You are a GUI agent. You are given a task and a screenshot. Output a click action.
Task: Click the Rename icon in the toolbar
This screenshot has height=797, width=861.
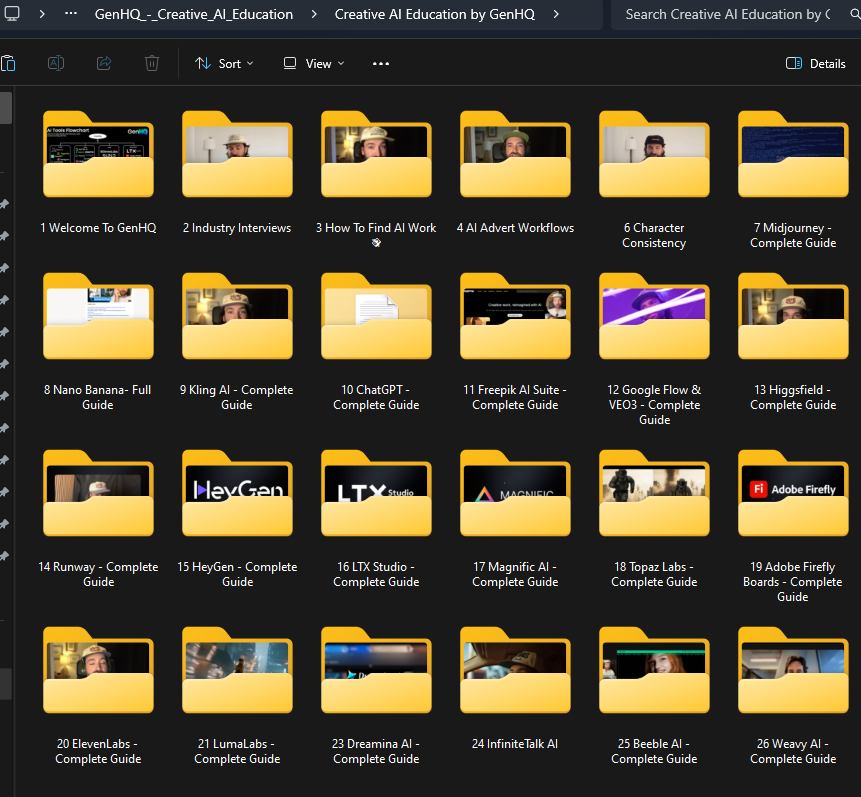pyautogui.click(x=56, y=63)
